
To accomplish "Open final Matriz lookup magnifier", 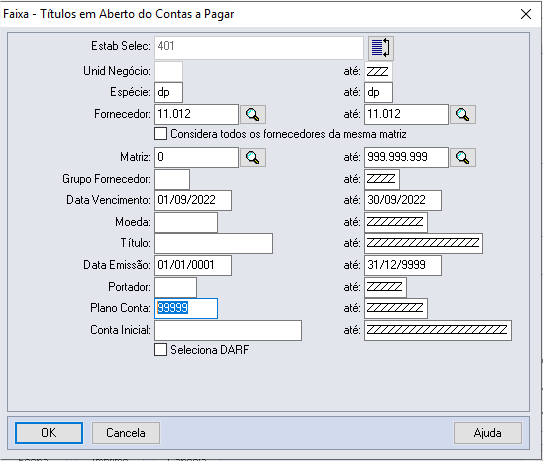I will tap(463, 158).
